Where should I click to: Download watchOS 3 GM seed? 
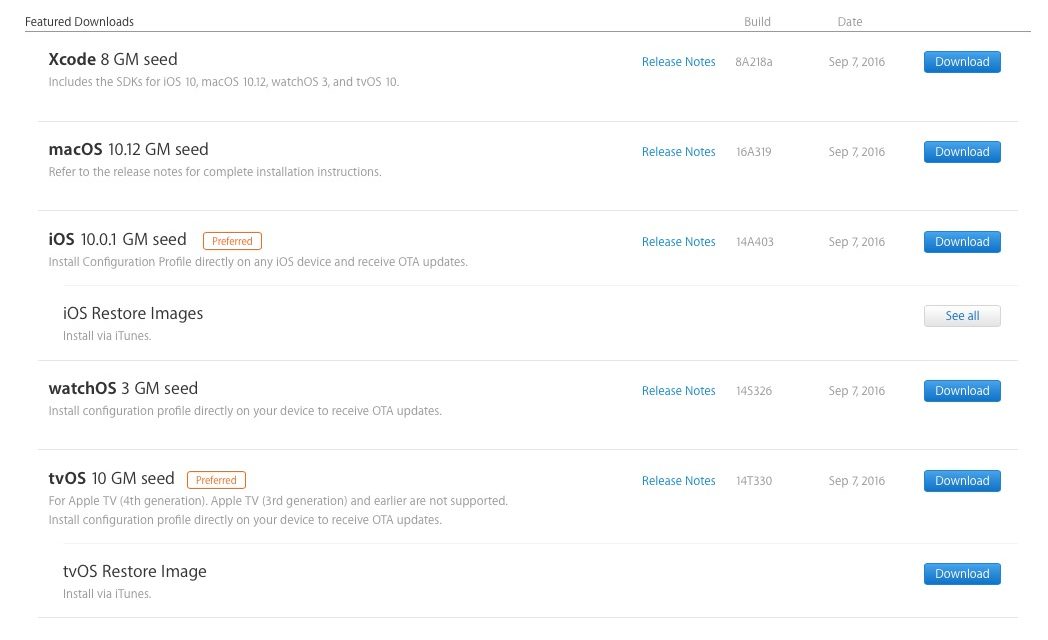(x=962, y=391)
